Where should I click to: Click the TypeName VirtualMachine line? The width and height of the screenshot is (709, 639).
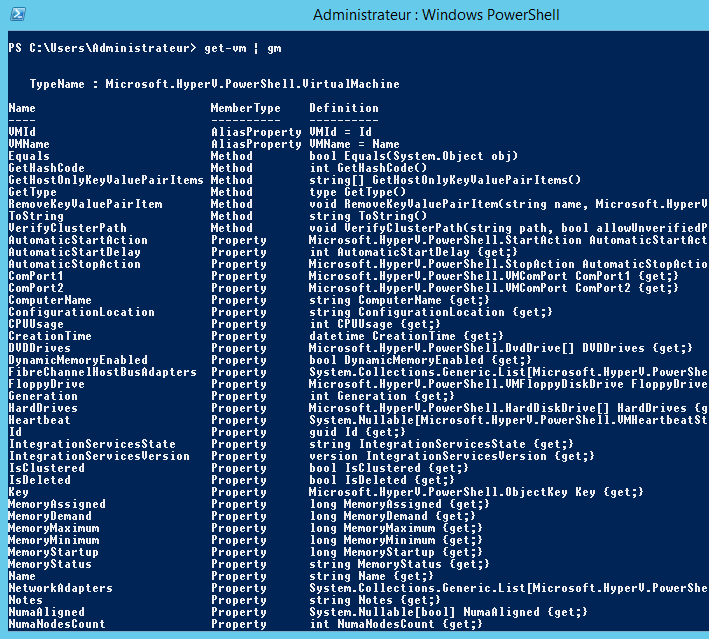tap(214, 84)
